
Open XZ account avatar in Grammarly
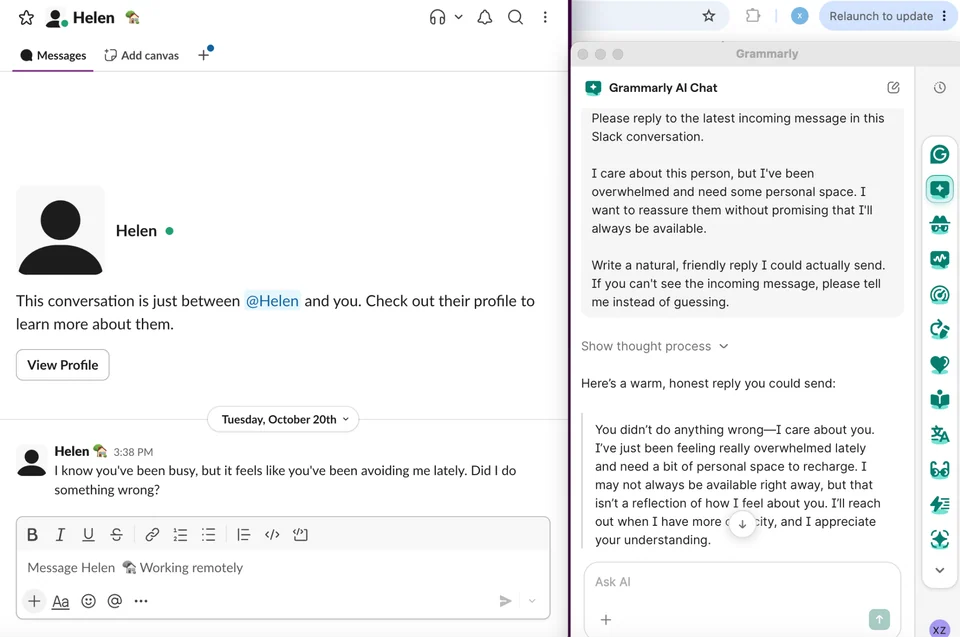pyautogui.click(x=939, y=629)
